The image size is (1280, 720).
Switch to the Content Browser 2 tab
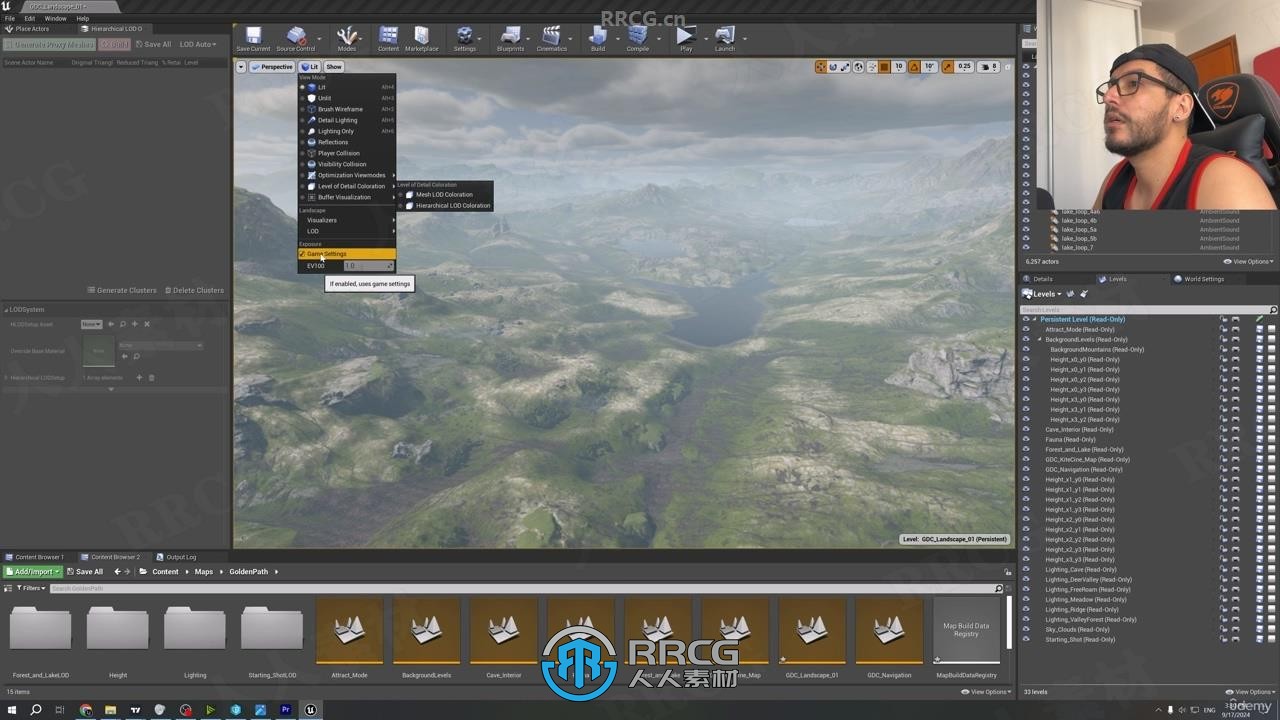(116, 557)
